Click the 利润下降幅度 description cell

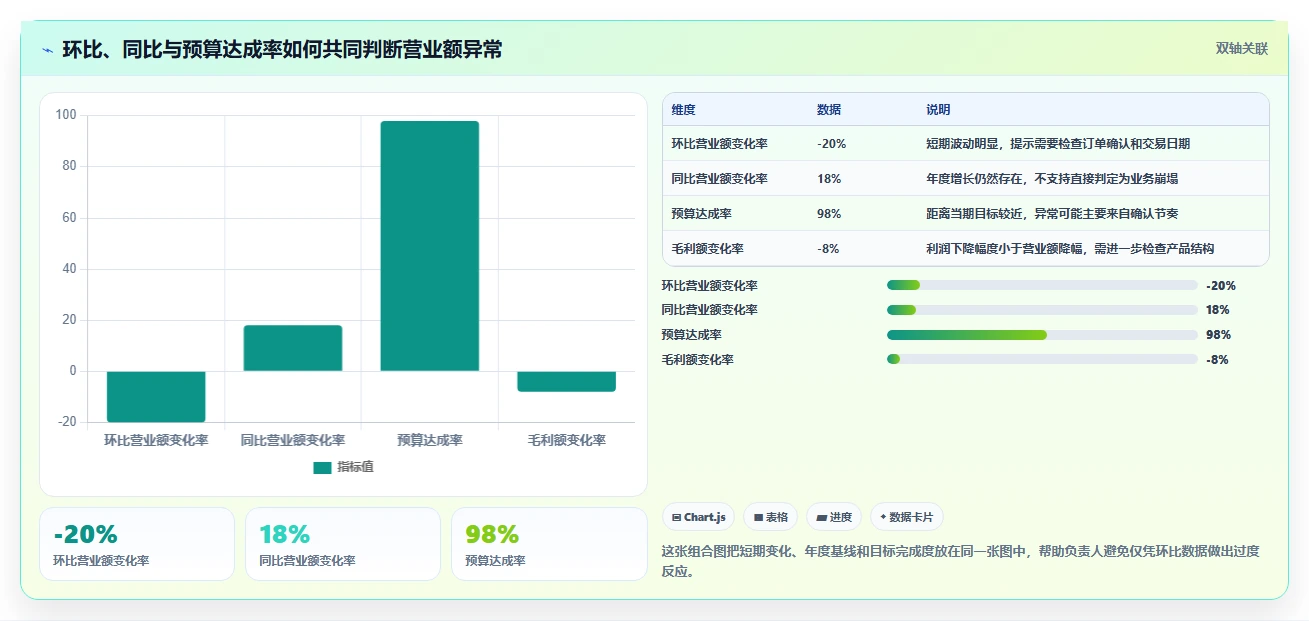point(1070,249)
